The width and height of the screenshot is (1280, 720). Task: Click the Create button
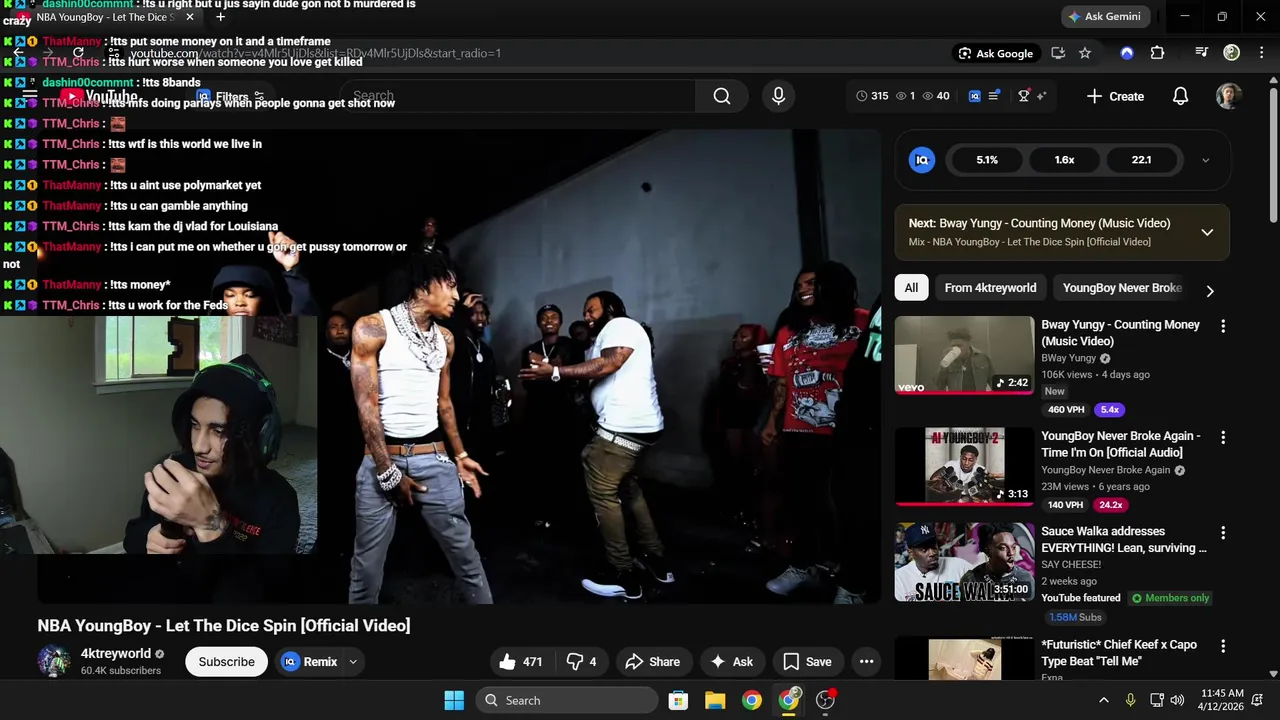click(1115, 96)
